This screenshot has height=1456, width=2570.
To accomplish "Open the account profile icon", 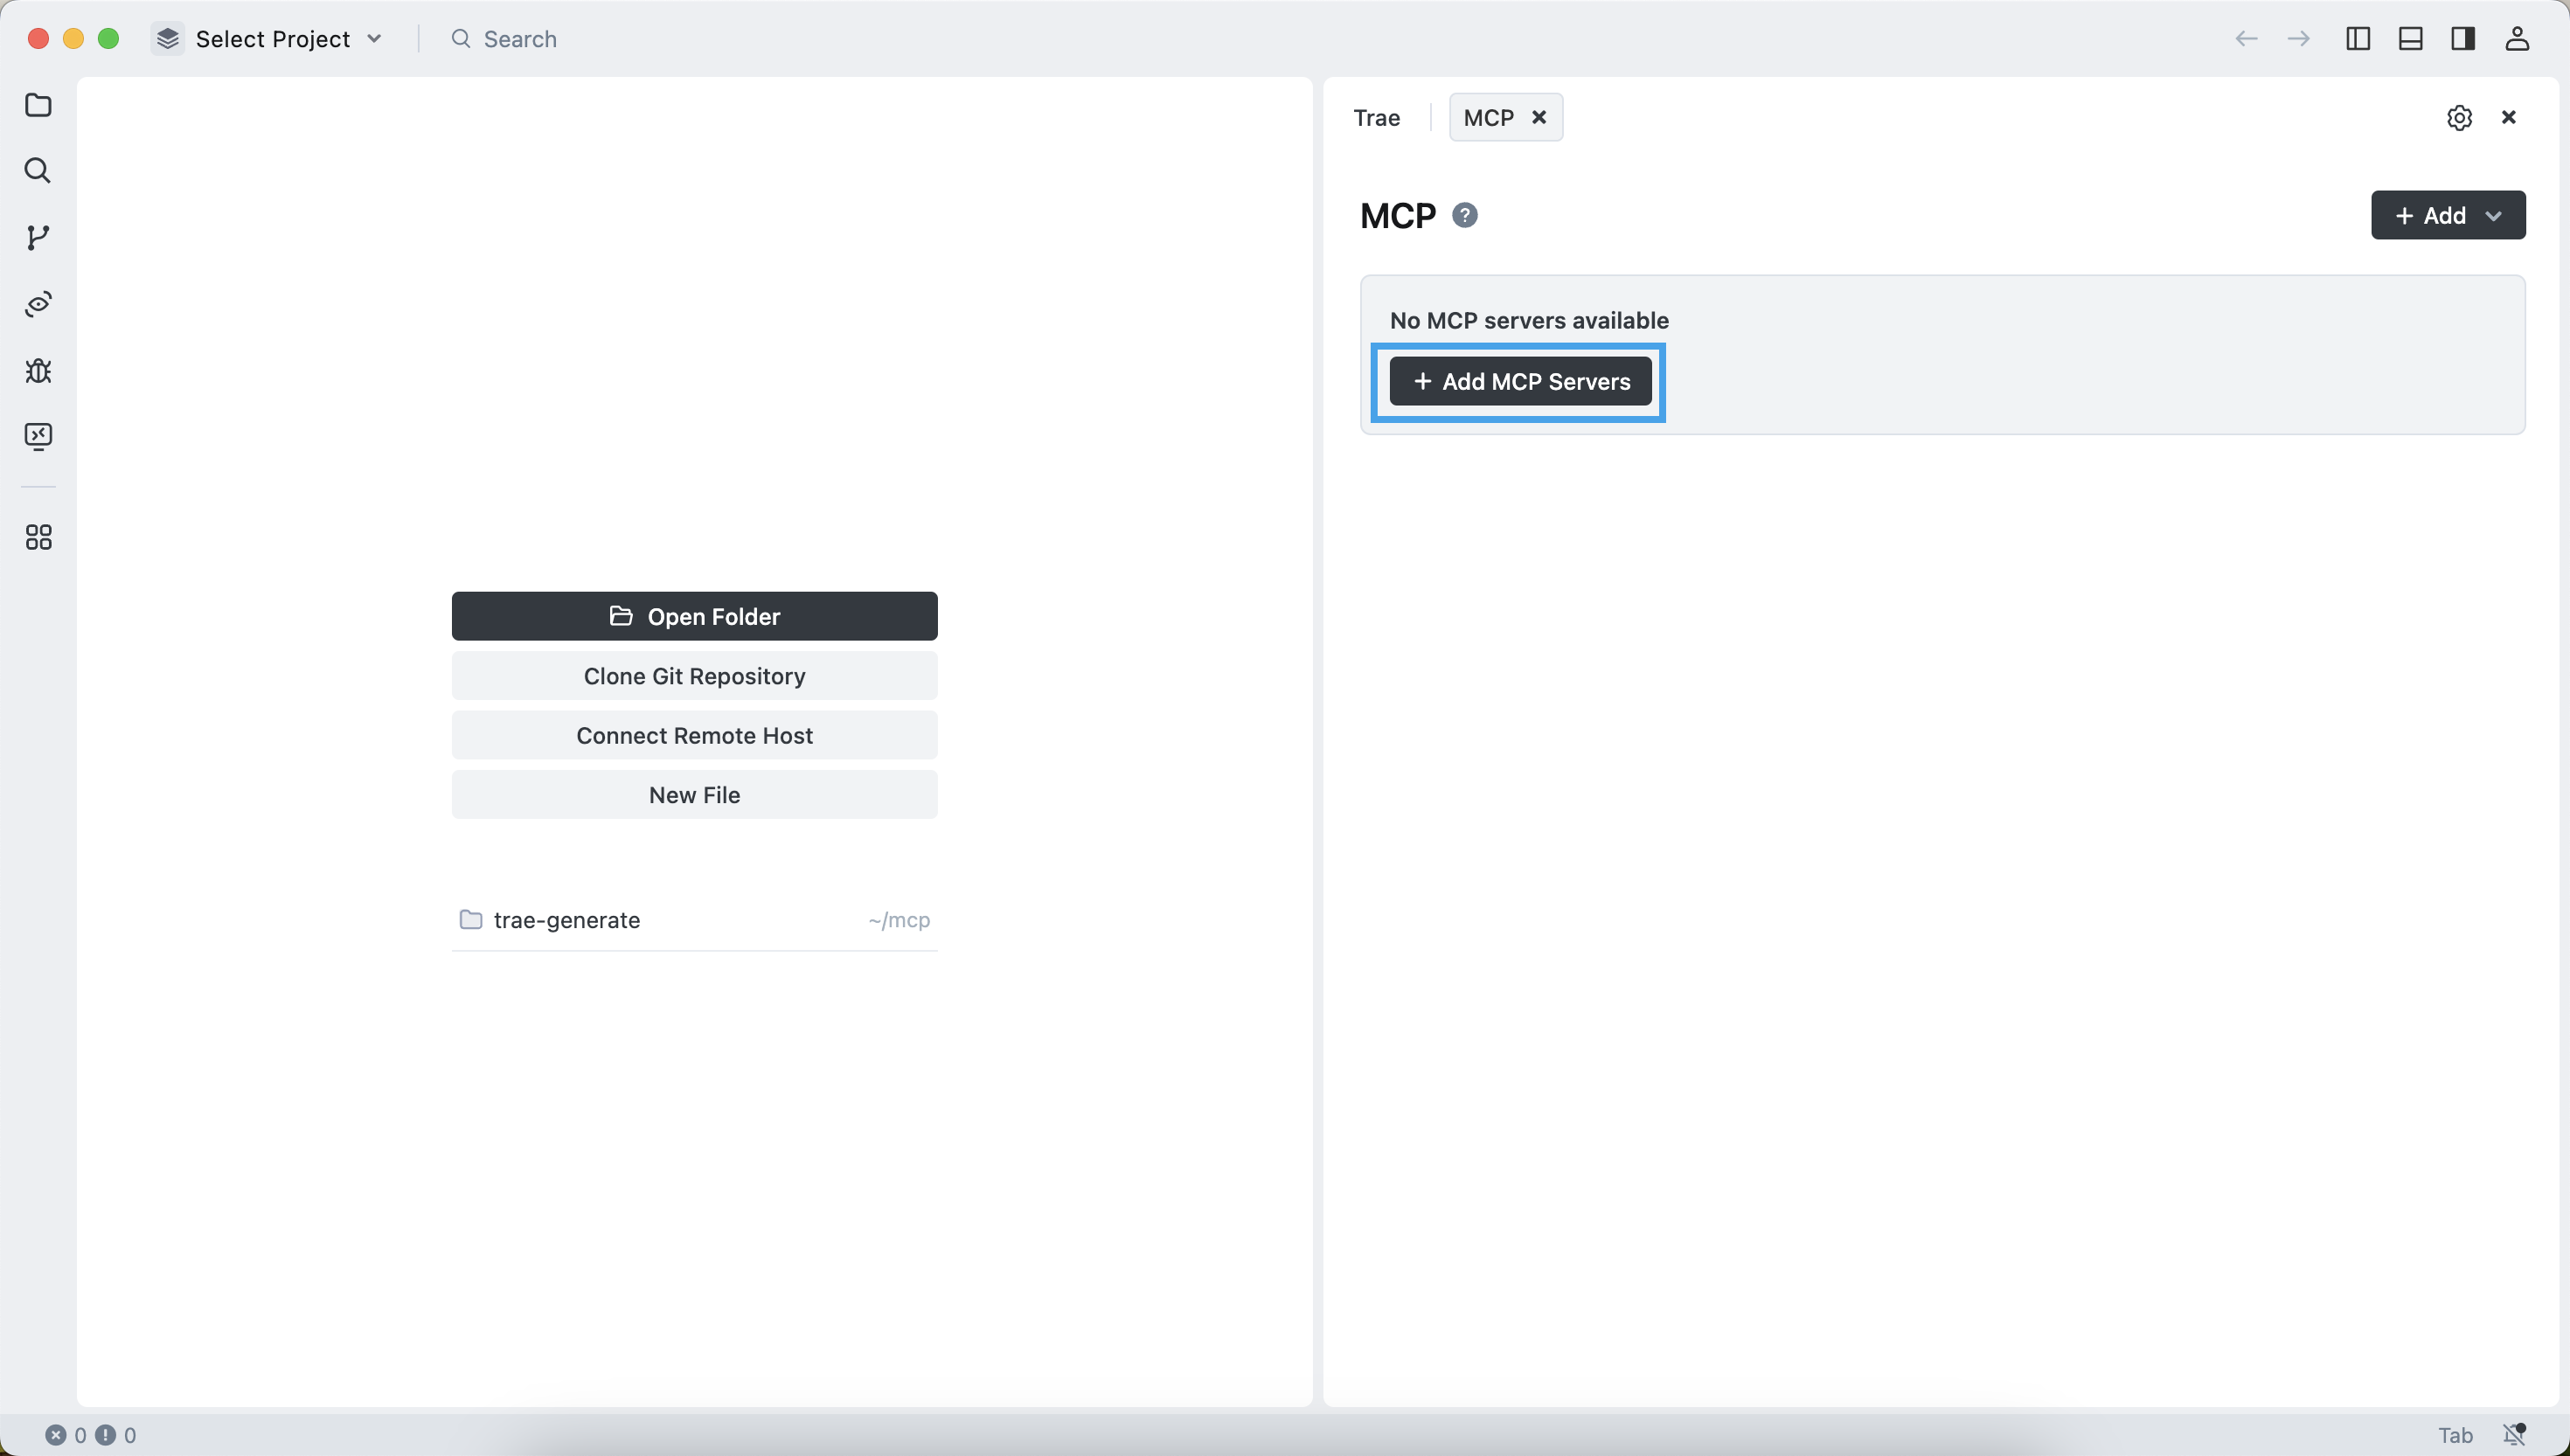I will point(2516,39).
